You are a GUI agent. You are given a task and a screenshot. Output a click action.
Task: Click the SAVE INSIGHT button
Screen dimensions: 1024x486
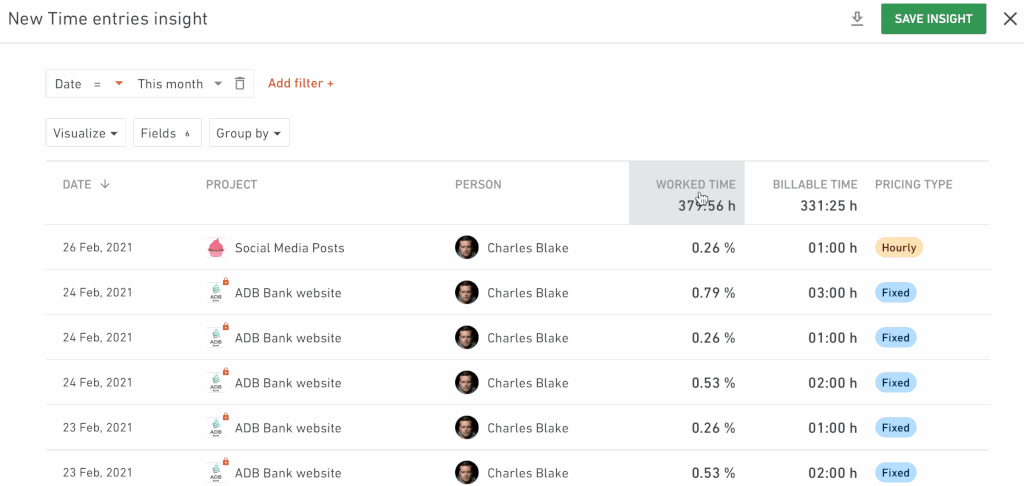point(933,19)
